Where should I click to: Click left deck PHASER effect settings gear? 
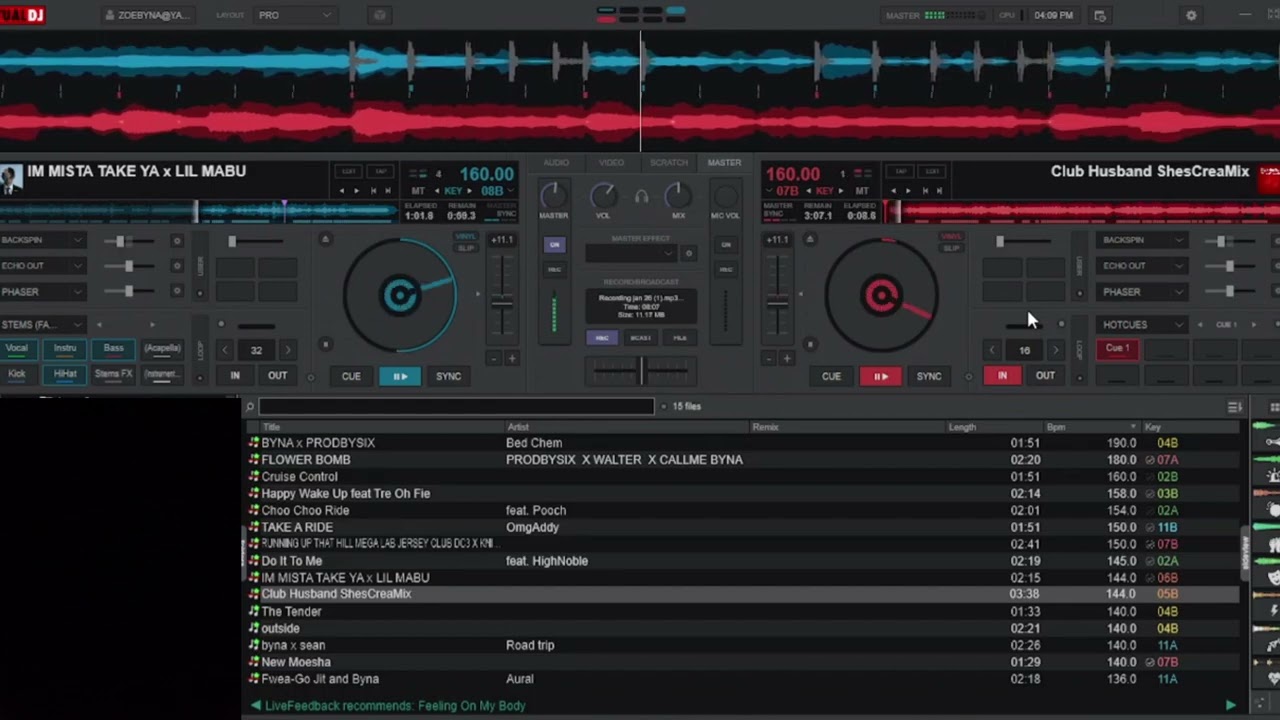[x=177, y=292]
